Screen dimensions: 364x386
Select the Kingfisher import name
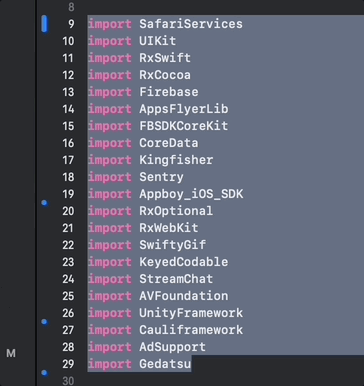(176, 160)
